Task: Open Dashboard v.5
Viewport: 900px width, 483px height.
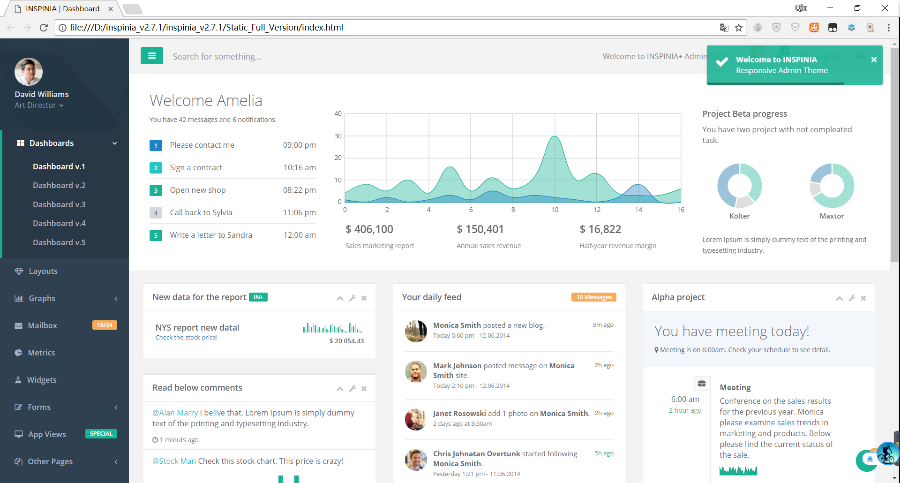Action: pos(59,242)
